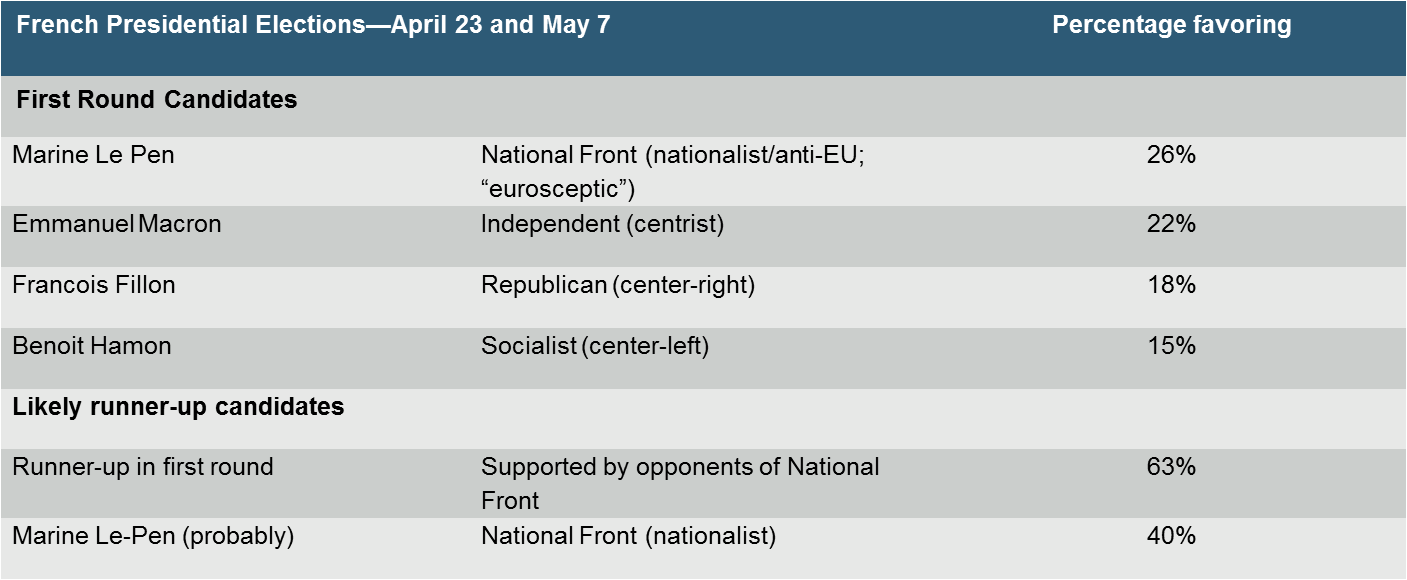Click the French Presidential Elections header title
This screenshot has width=1407, height=580.
[314, 25]
